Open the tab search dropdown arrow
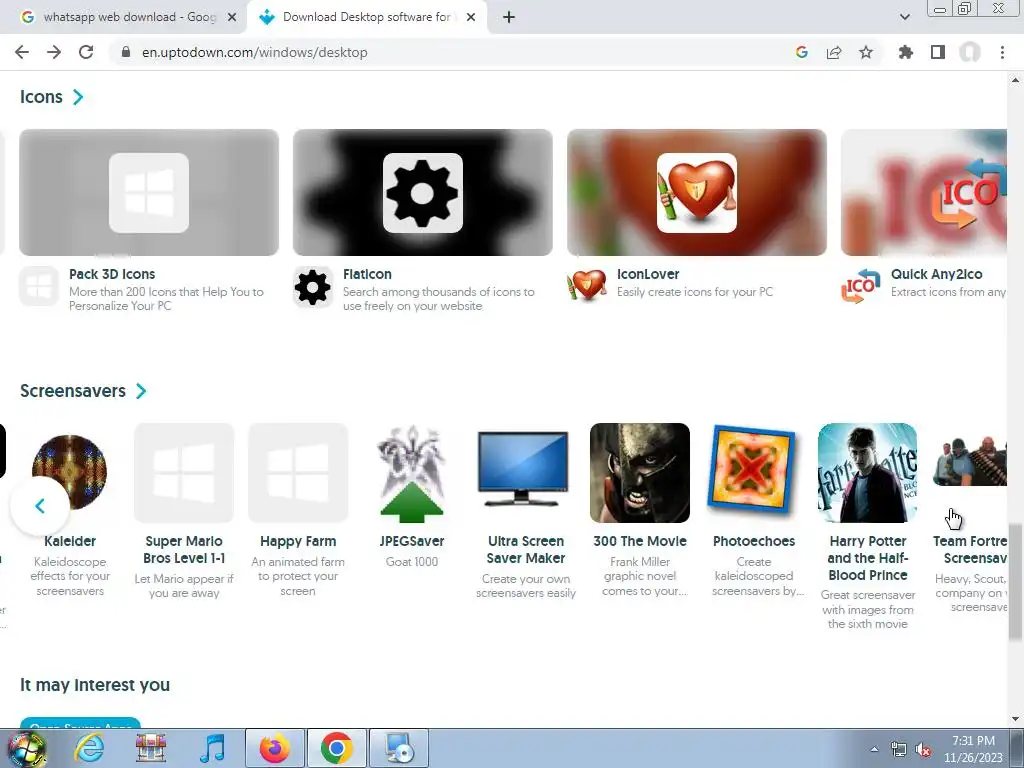1024x768 pixels. coord(904,17)
